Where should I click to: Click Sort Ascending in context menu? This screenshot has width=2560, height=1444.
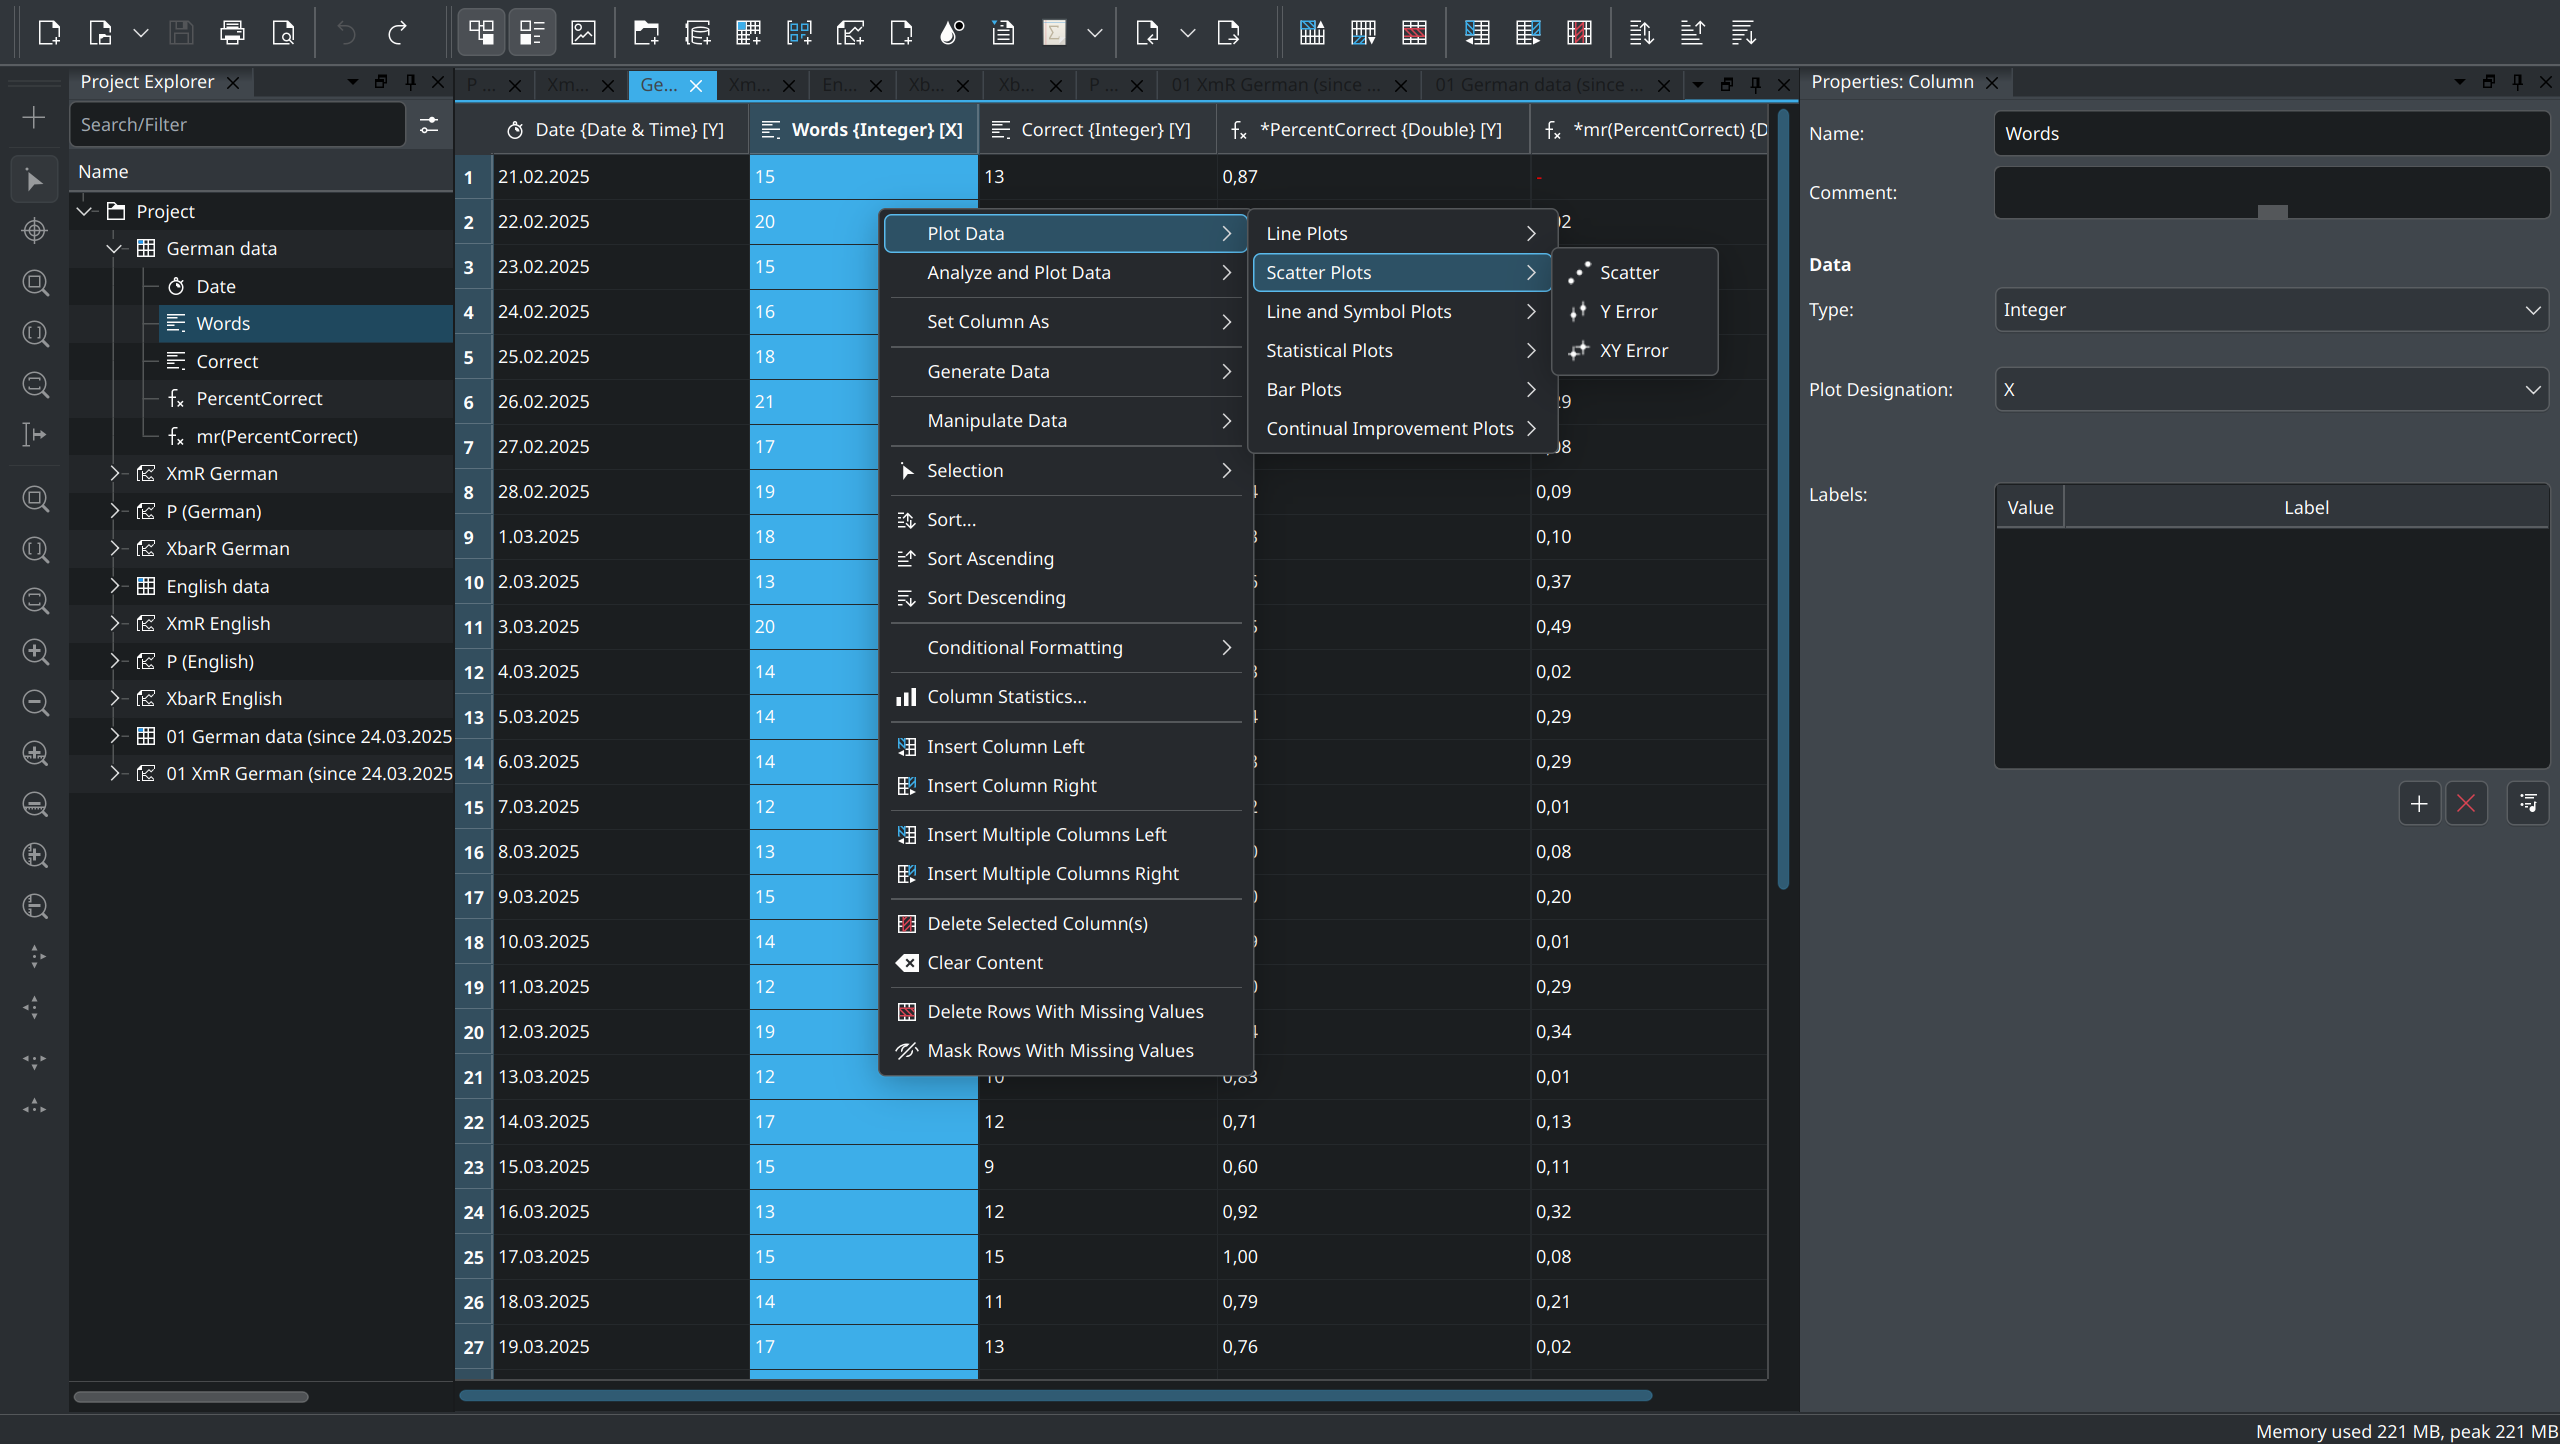click(990, 559)
